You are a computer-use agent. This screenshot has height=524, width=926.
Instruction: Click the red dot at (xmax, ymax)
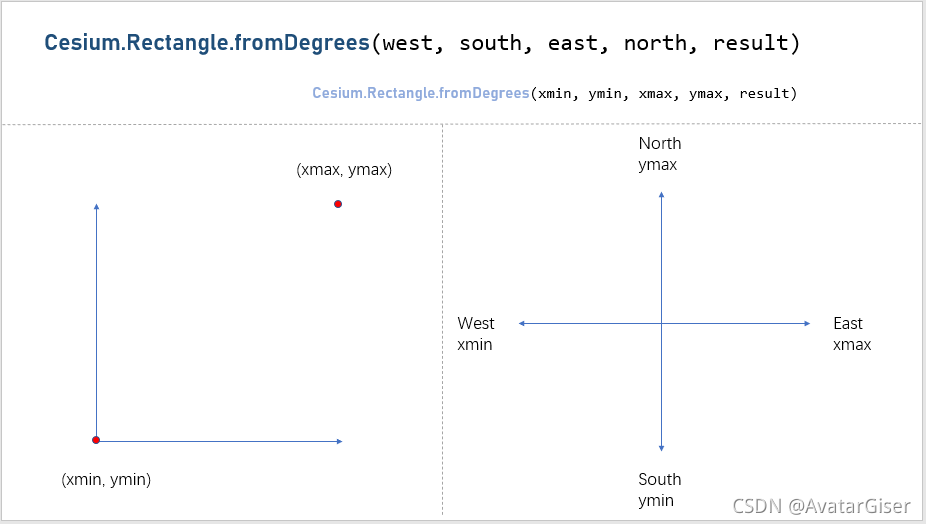pyautogui.click(x=338, y=204)
